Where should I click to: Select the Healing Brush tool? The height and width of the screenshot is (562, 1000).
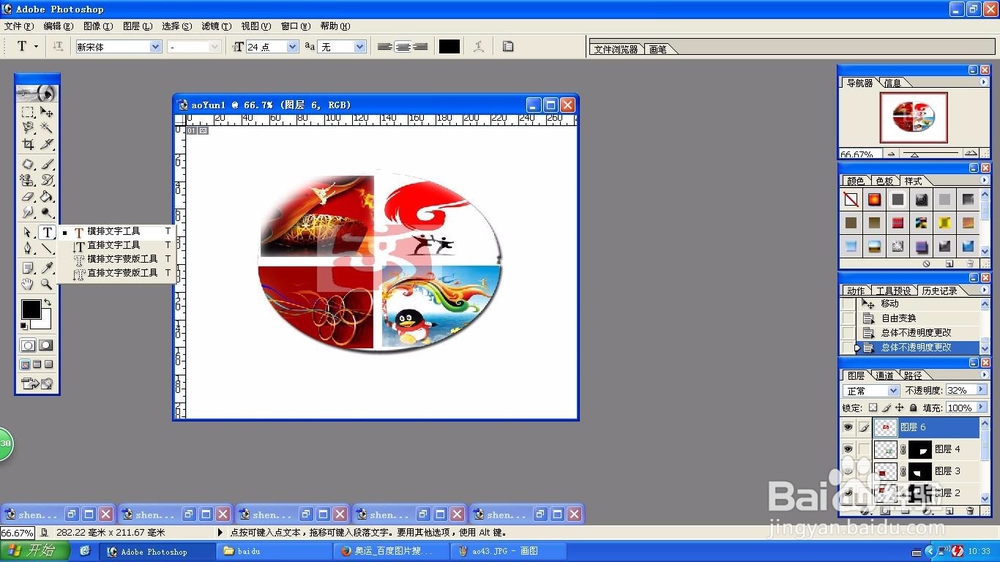point(27,164)
